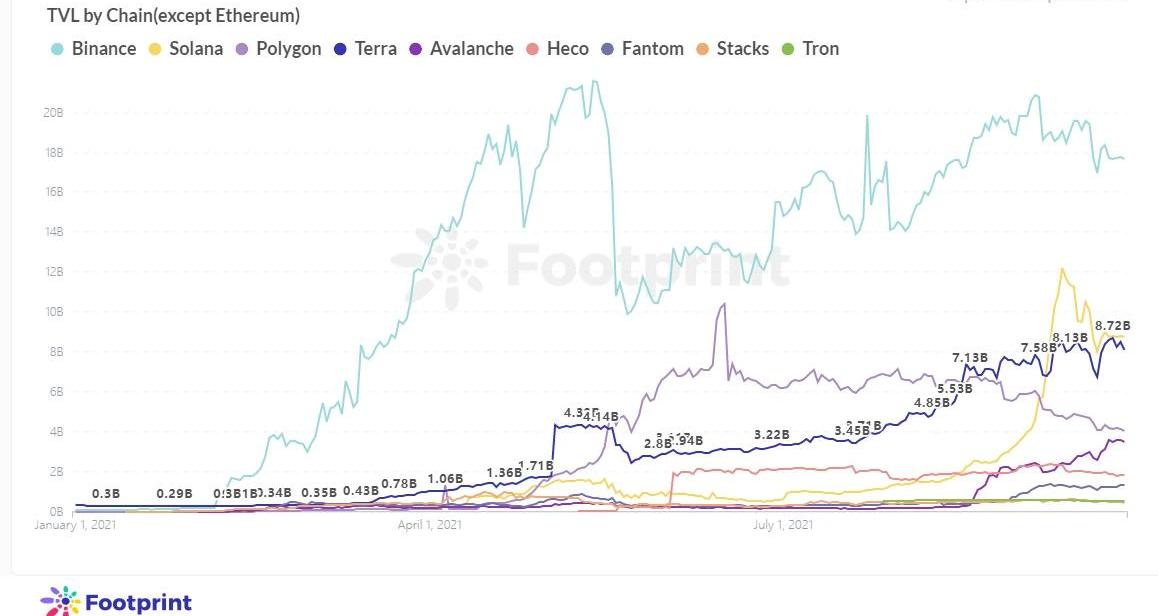Click the 8.72B Terra data label
Viewport: 1158px width, 616px height.
click(x=1112, y=326)
